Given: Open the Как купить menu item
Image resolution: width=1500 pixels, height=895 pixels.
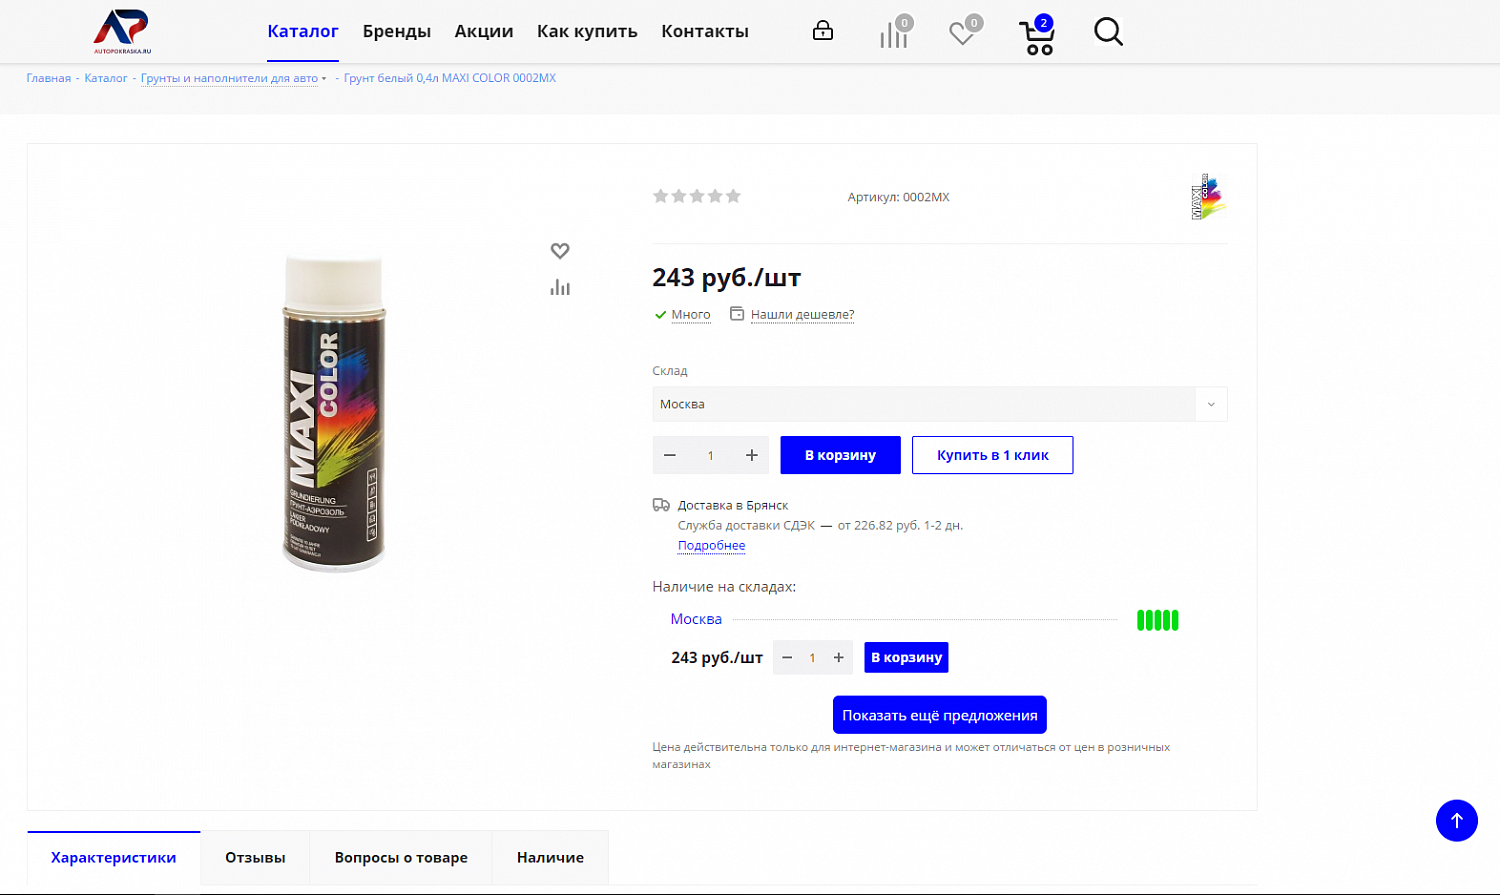Looking at the screenshot, I should coord(587,31).
